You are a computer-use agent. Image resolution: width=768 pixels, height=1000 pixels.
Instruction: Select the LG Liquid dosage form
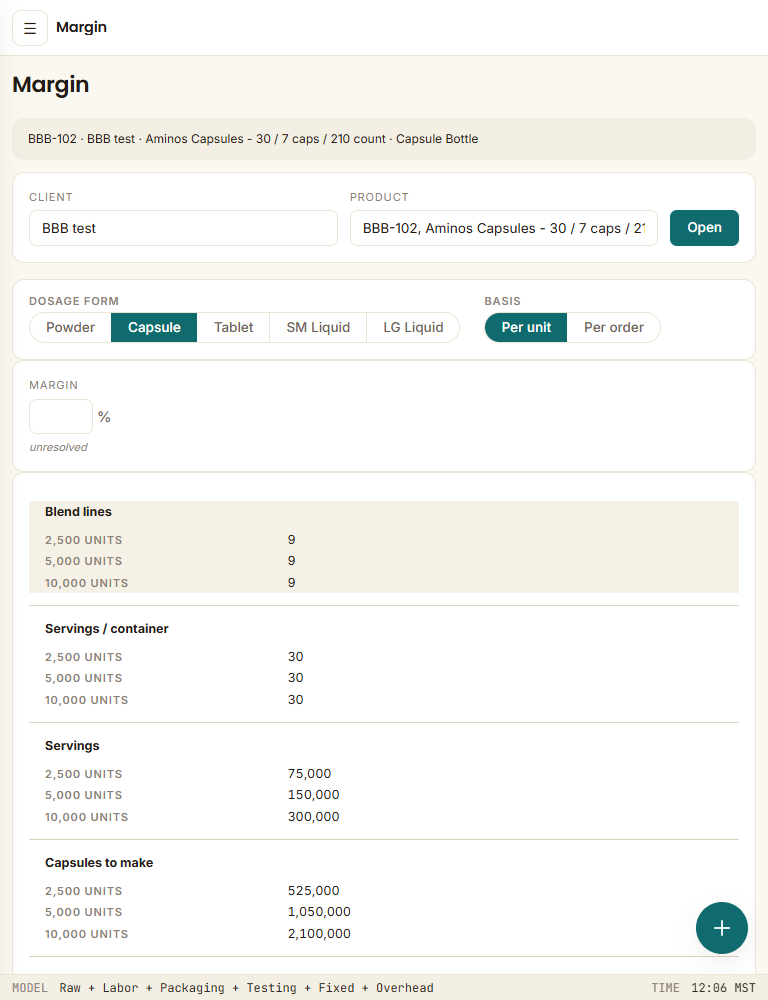coord(413,327)
